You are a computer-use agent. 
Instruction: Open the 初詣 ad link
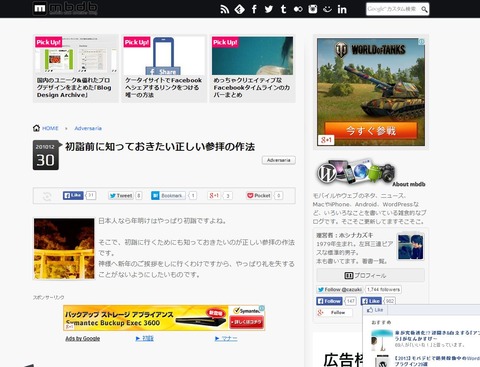[145, 338]
